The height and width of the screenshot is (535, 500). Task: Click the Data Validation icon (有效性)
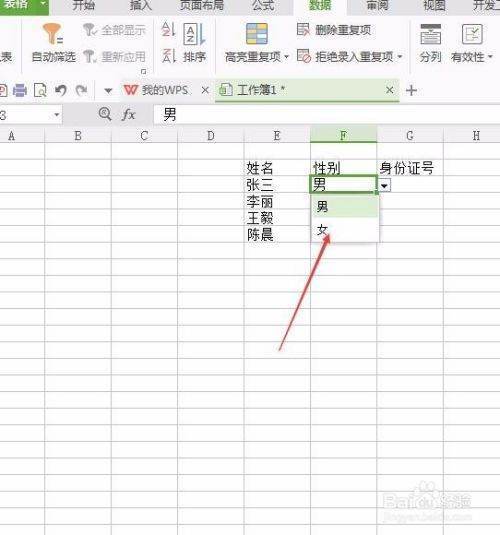tap(472, 34)
